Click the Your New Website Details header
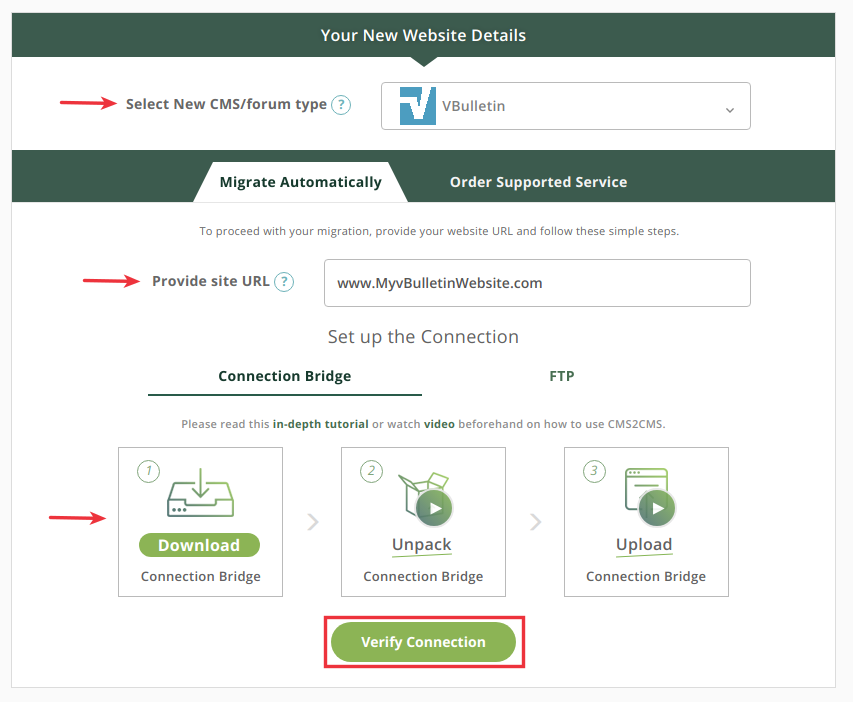Image resolution: width=853 pixels, height=702 pixels. (423, 35)
